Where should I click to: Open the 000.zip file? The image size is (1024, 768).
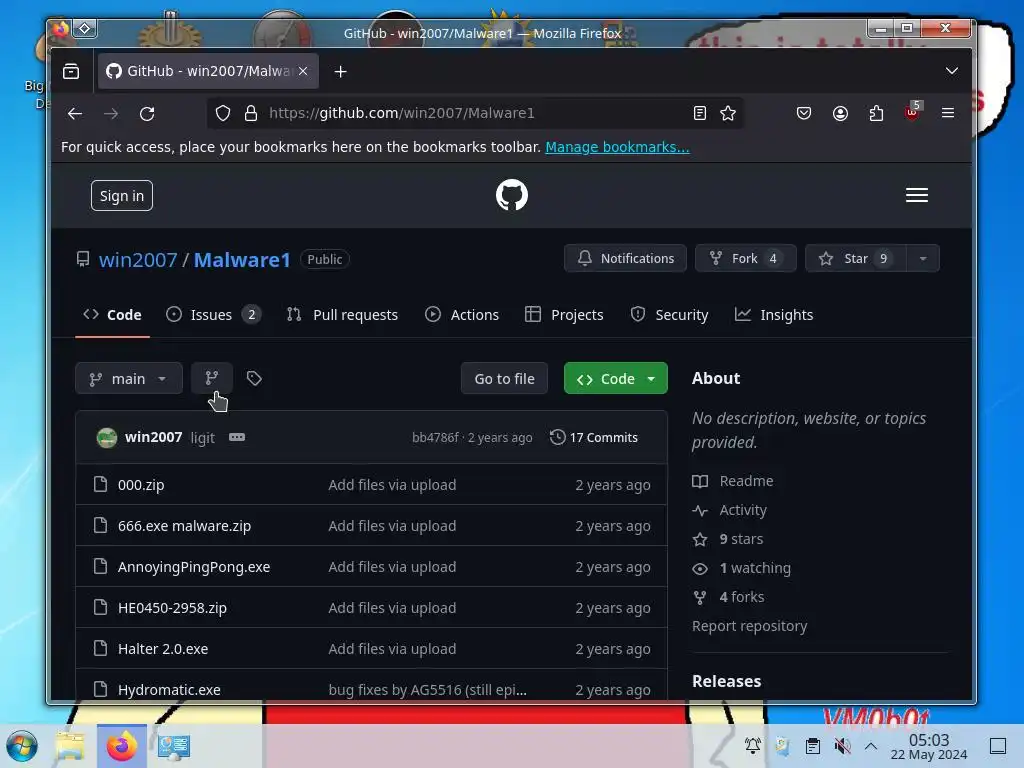(x=141, y=485)
